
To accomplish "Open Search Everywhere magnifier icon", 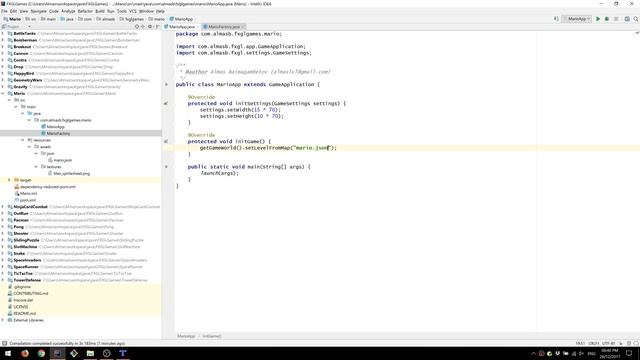I will (x=636, y=19).
